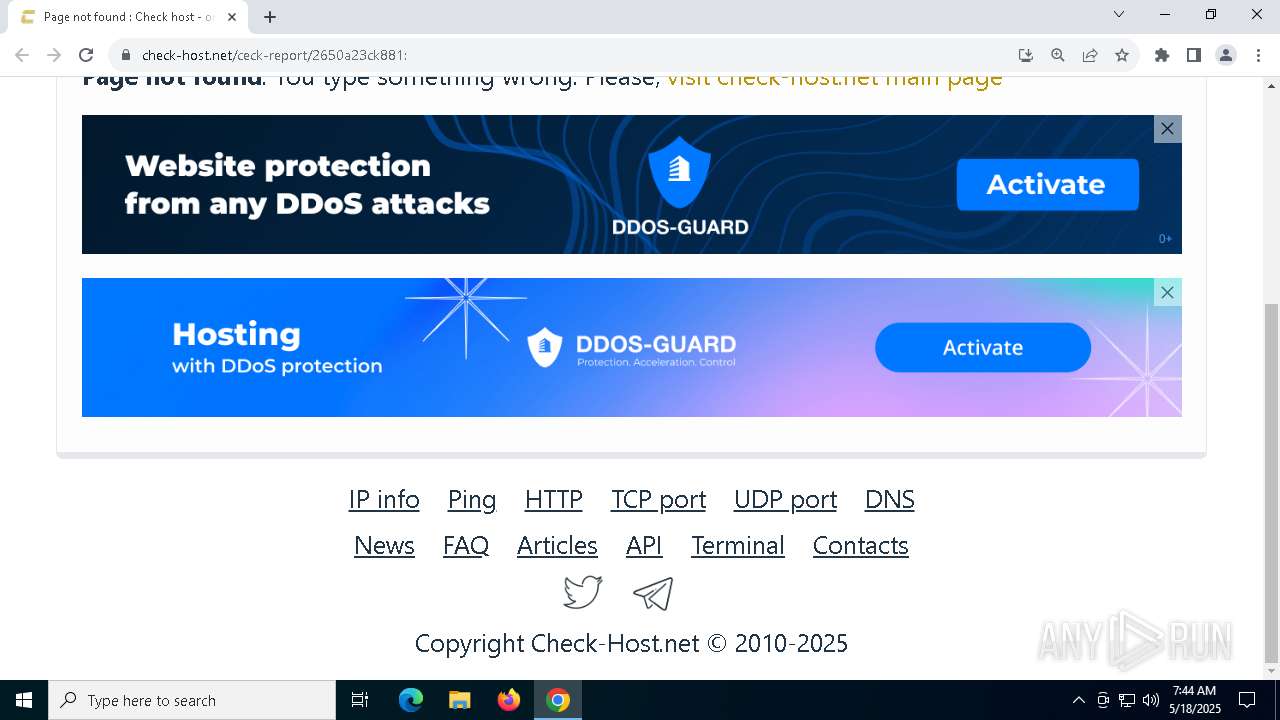
Task: Toggle the browser side panel icon
Action: point(1194,55)
